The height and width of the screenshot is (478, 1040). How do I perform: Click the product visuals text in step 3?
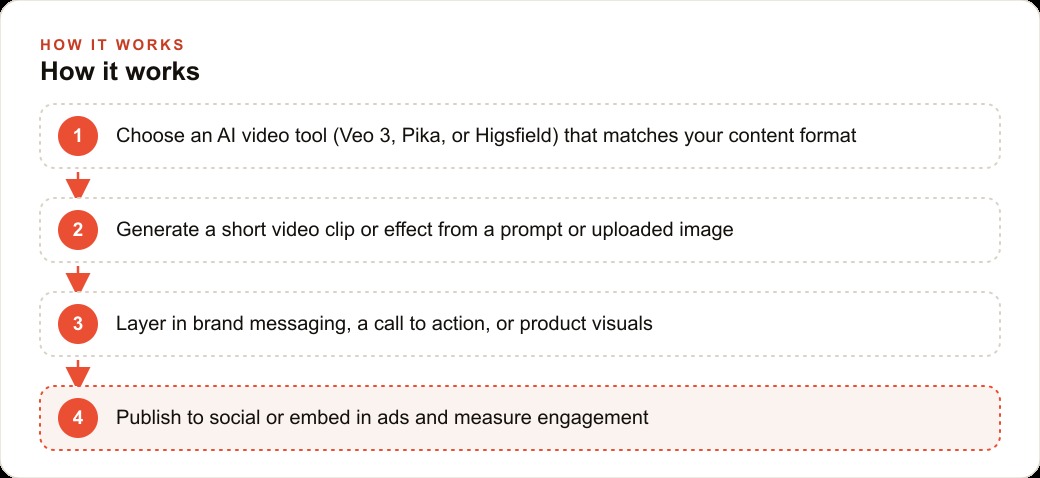point(588,324)
